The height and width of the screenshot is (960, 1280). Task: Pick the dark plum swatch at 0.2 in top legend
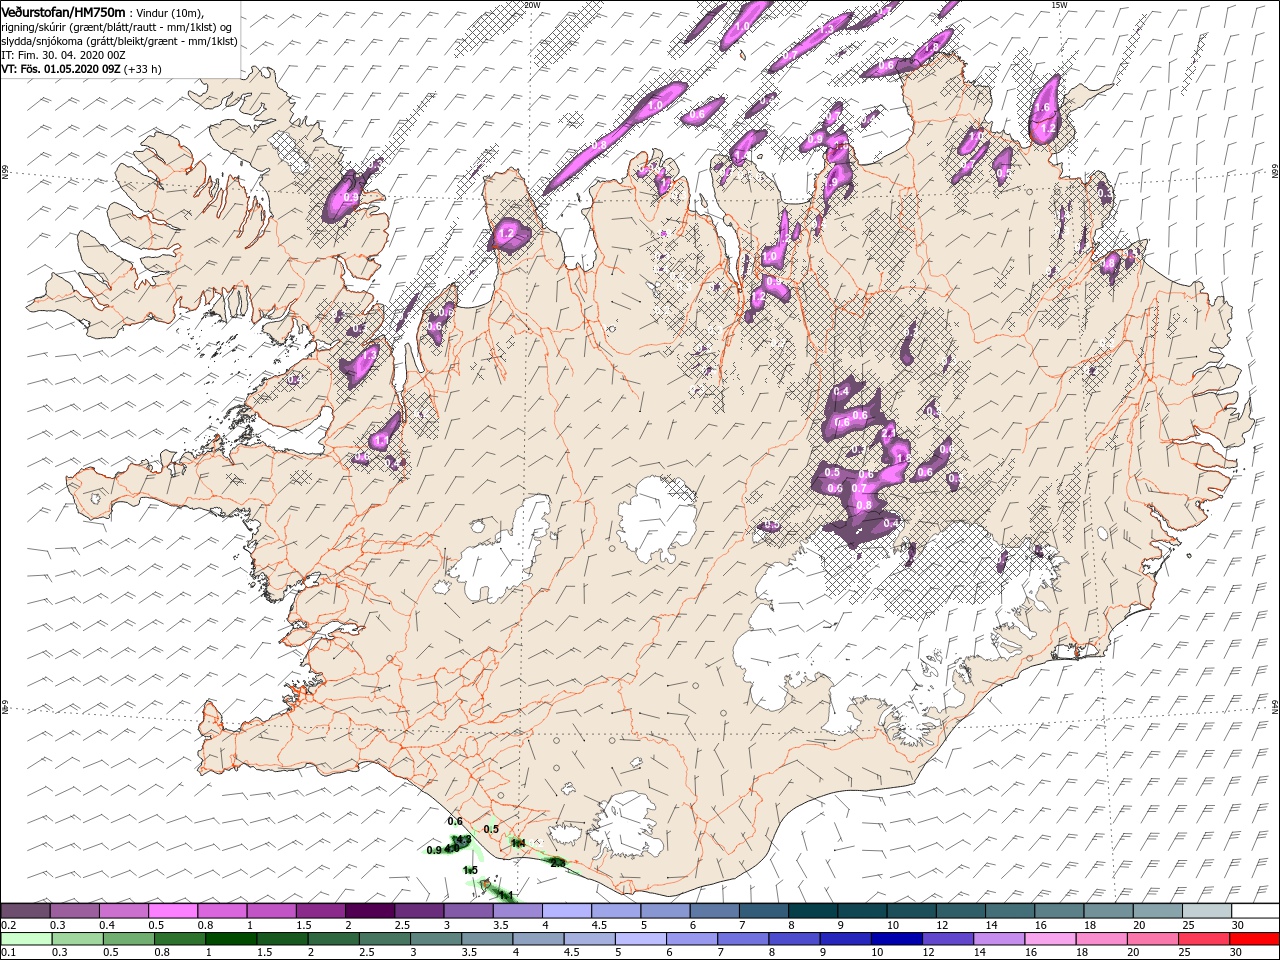coord(25,911)
